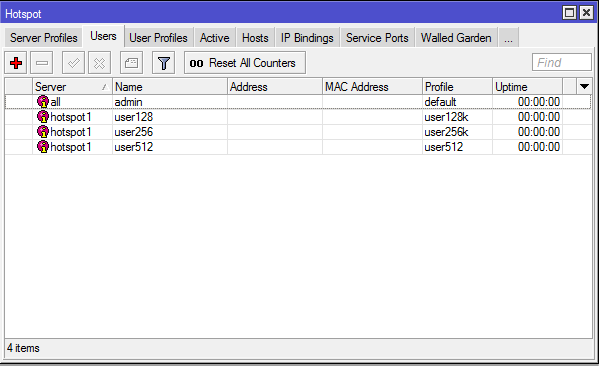599x366 pixels.
Task: Open the comment icon in toolbar
Action: click(131, 63)
